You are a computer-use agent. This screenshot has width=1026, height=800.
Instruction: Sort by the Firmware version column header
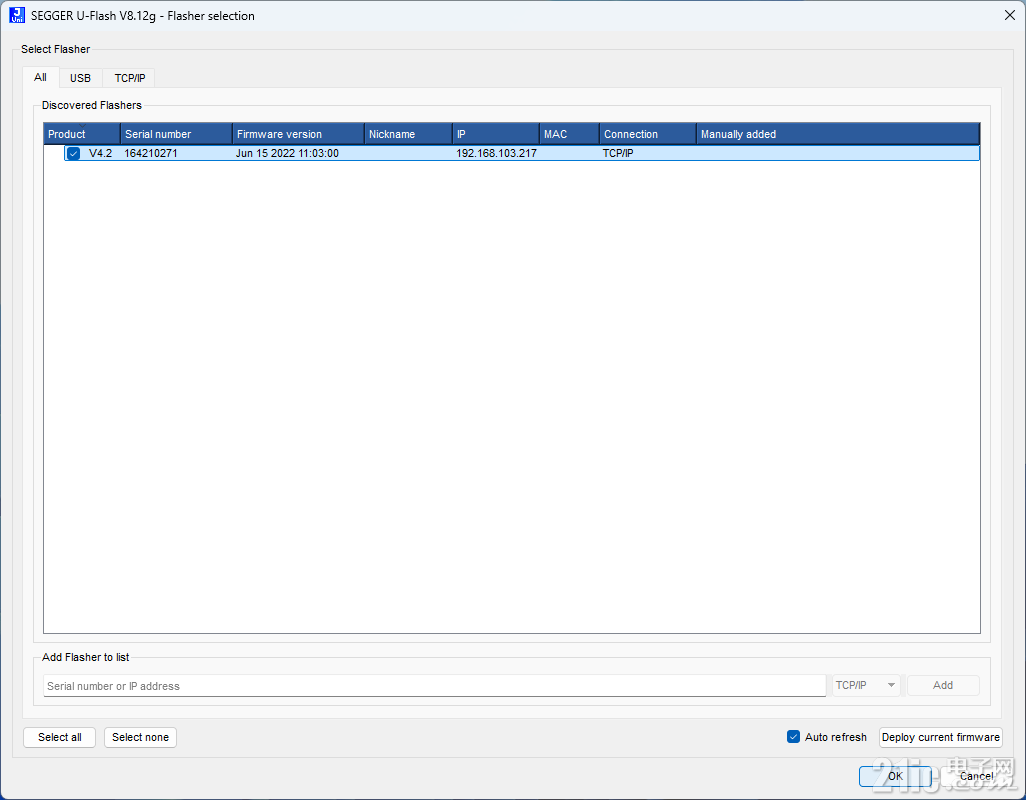point(298,134)
